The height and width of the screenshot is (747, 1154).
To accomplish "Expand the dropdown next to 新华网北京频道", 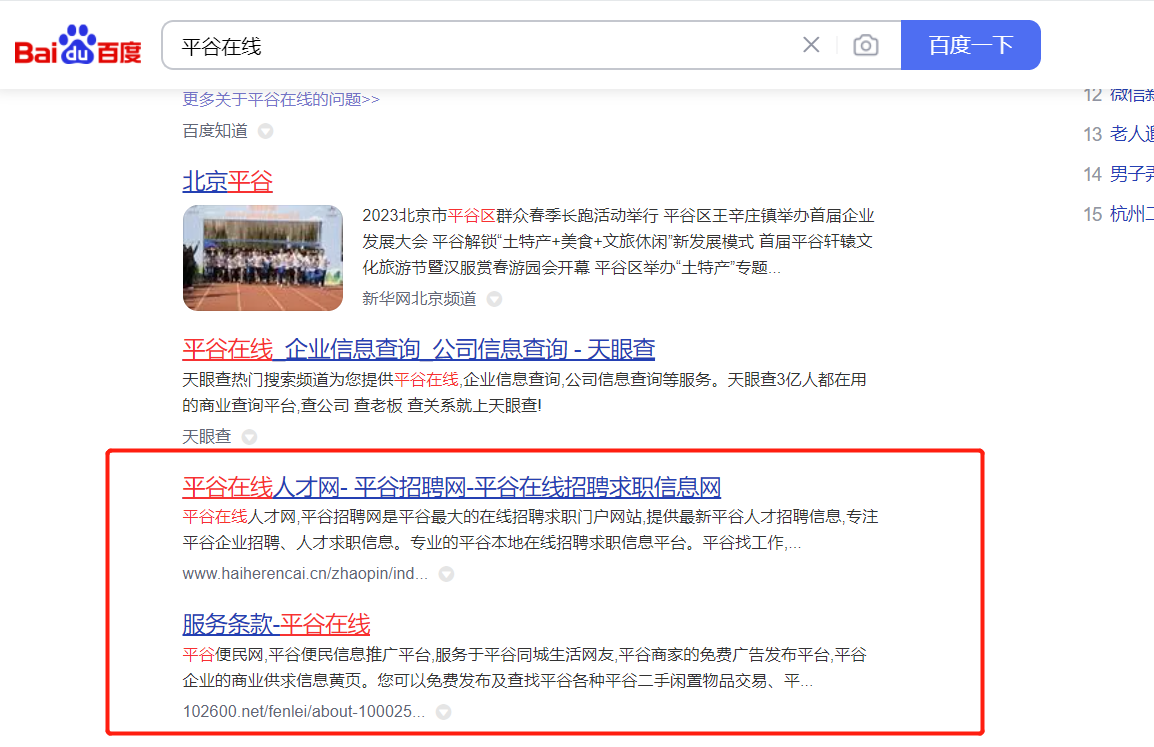I will point(495,299).
